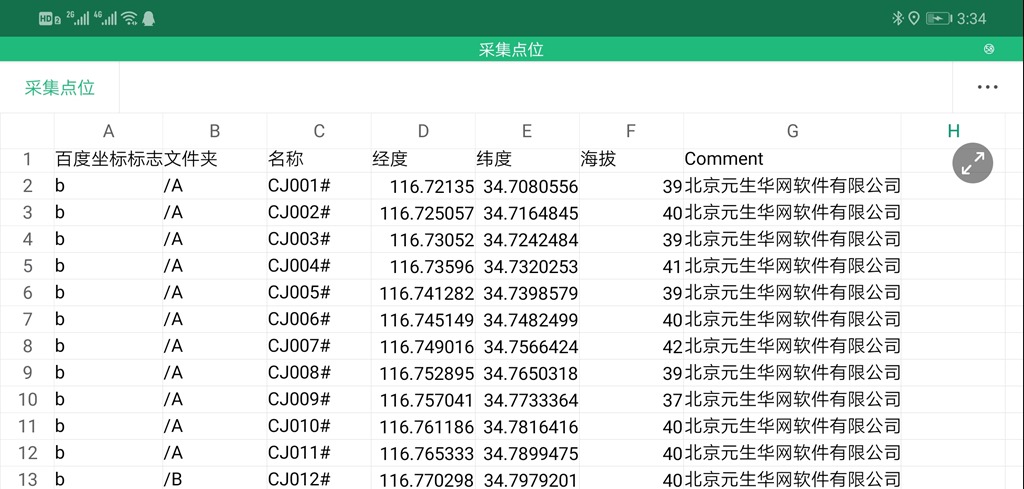This screenshot has width=1024, height=489.
Task: Select column H header
Action: [952, 131]
